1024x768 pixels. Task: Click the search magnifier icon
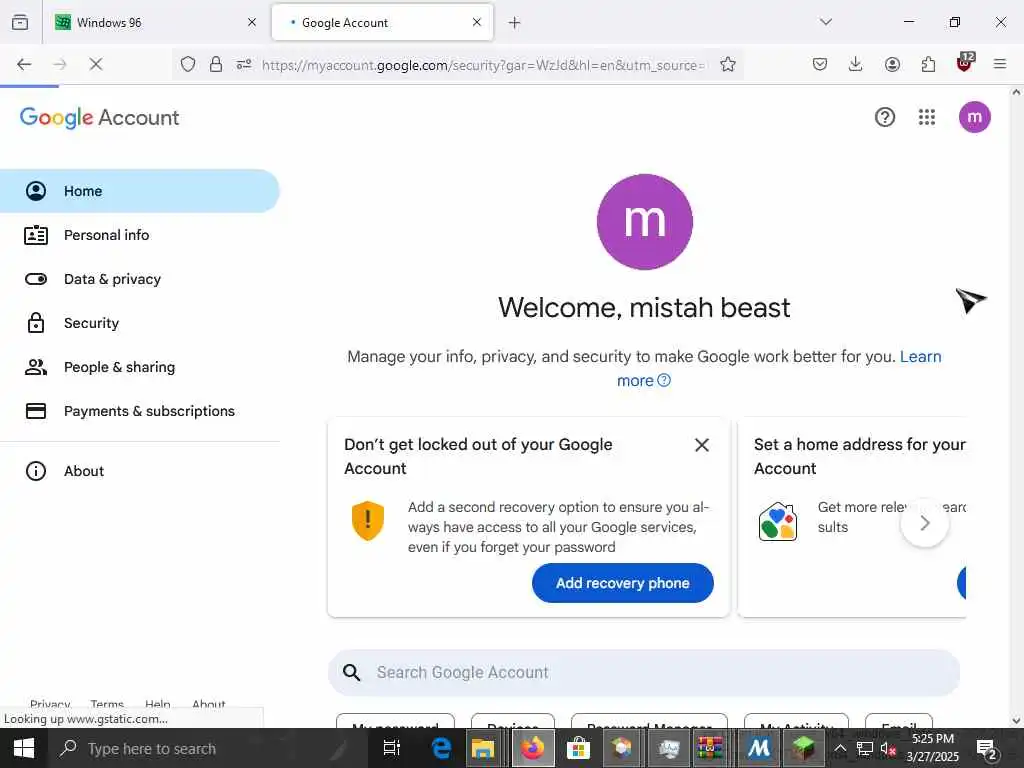351,673
